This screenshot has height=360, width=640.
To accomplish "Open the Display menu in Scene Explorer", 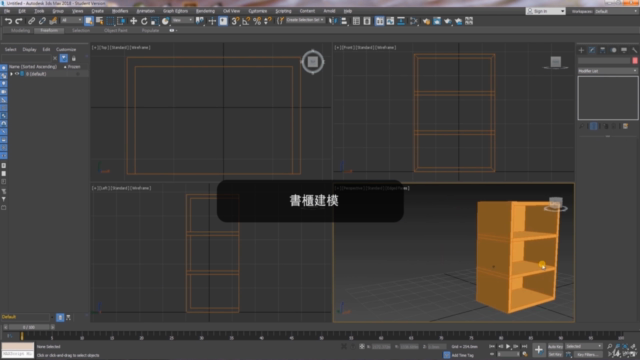I will coord(29,49).
